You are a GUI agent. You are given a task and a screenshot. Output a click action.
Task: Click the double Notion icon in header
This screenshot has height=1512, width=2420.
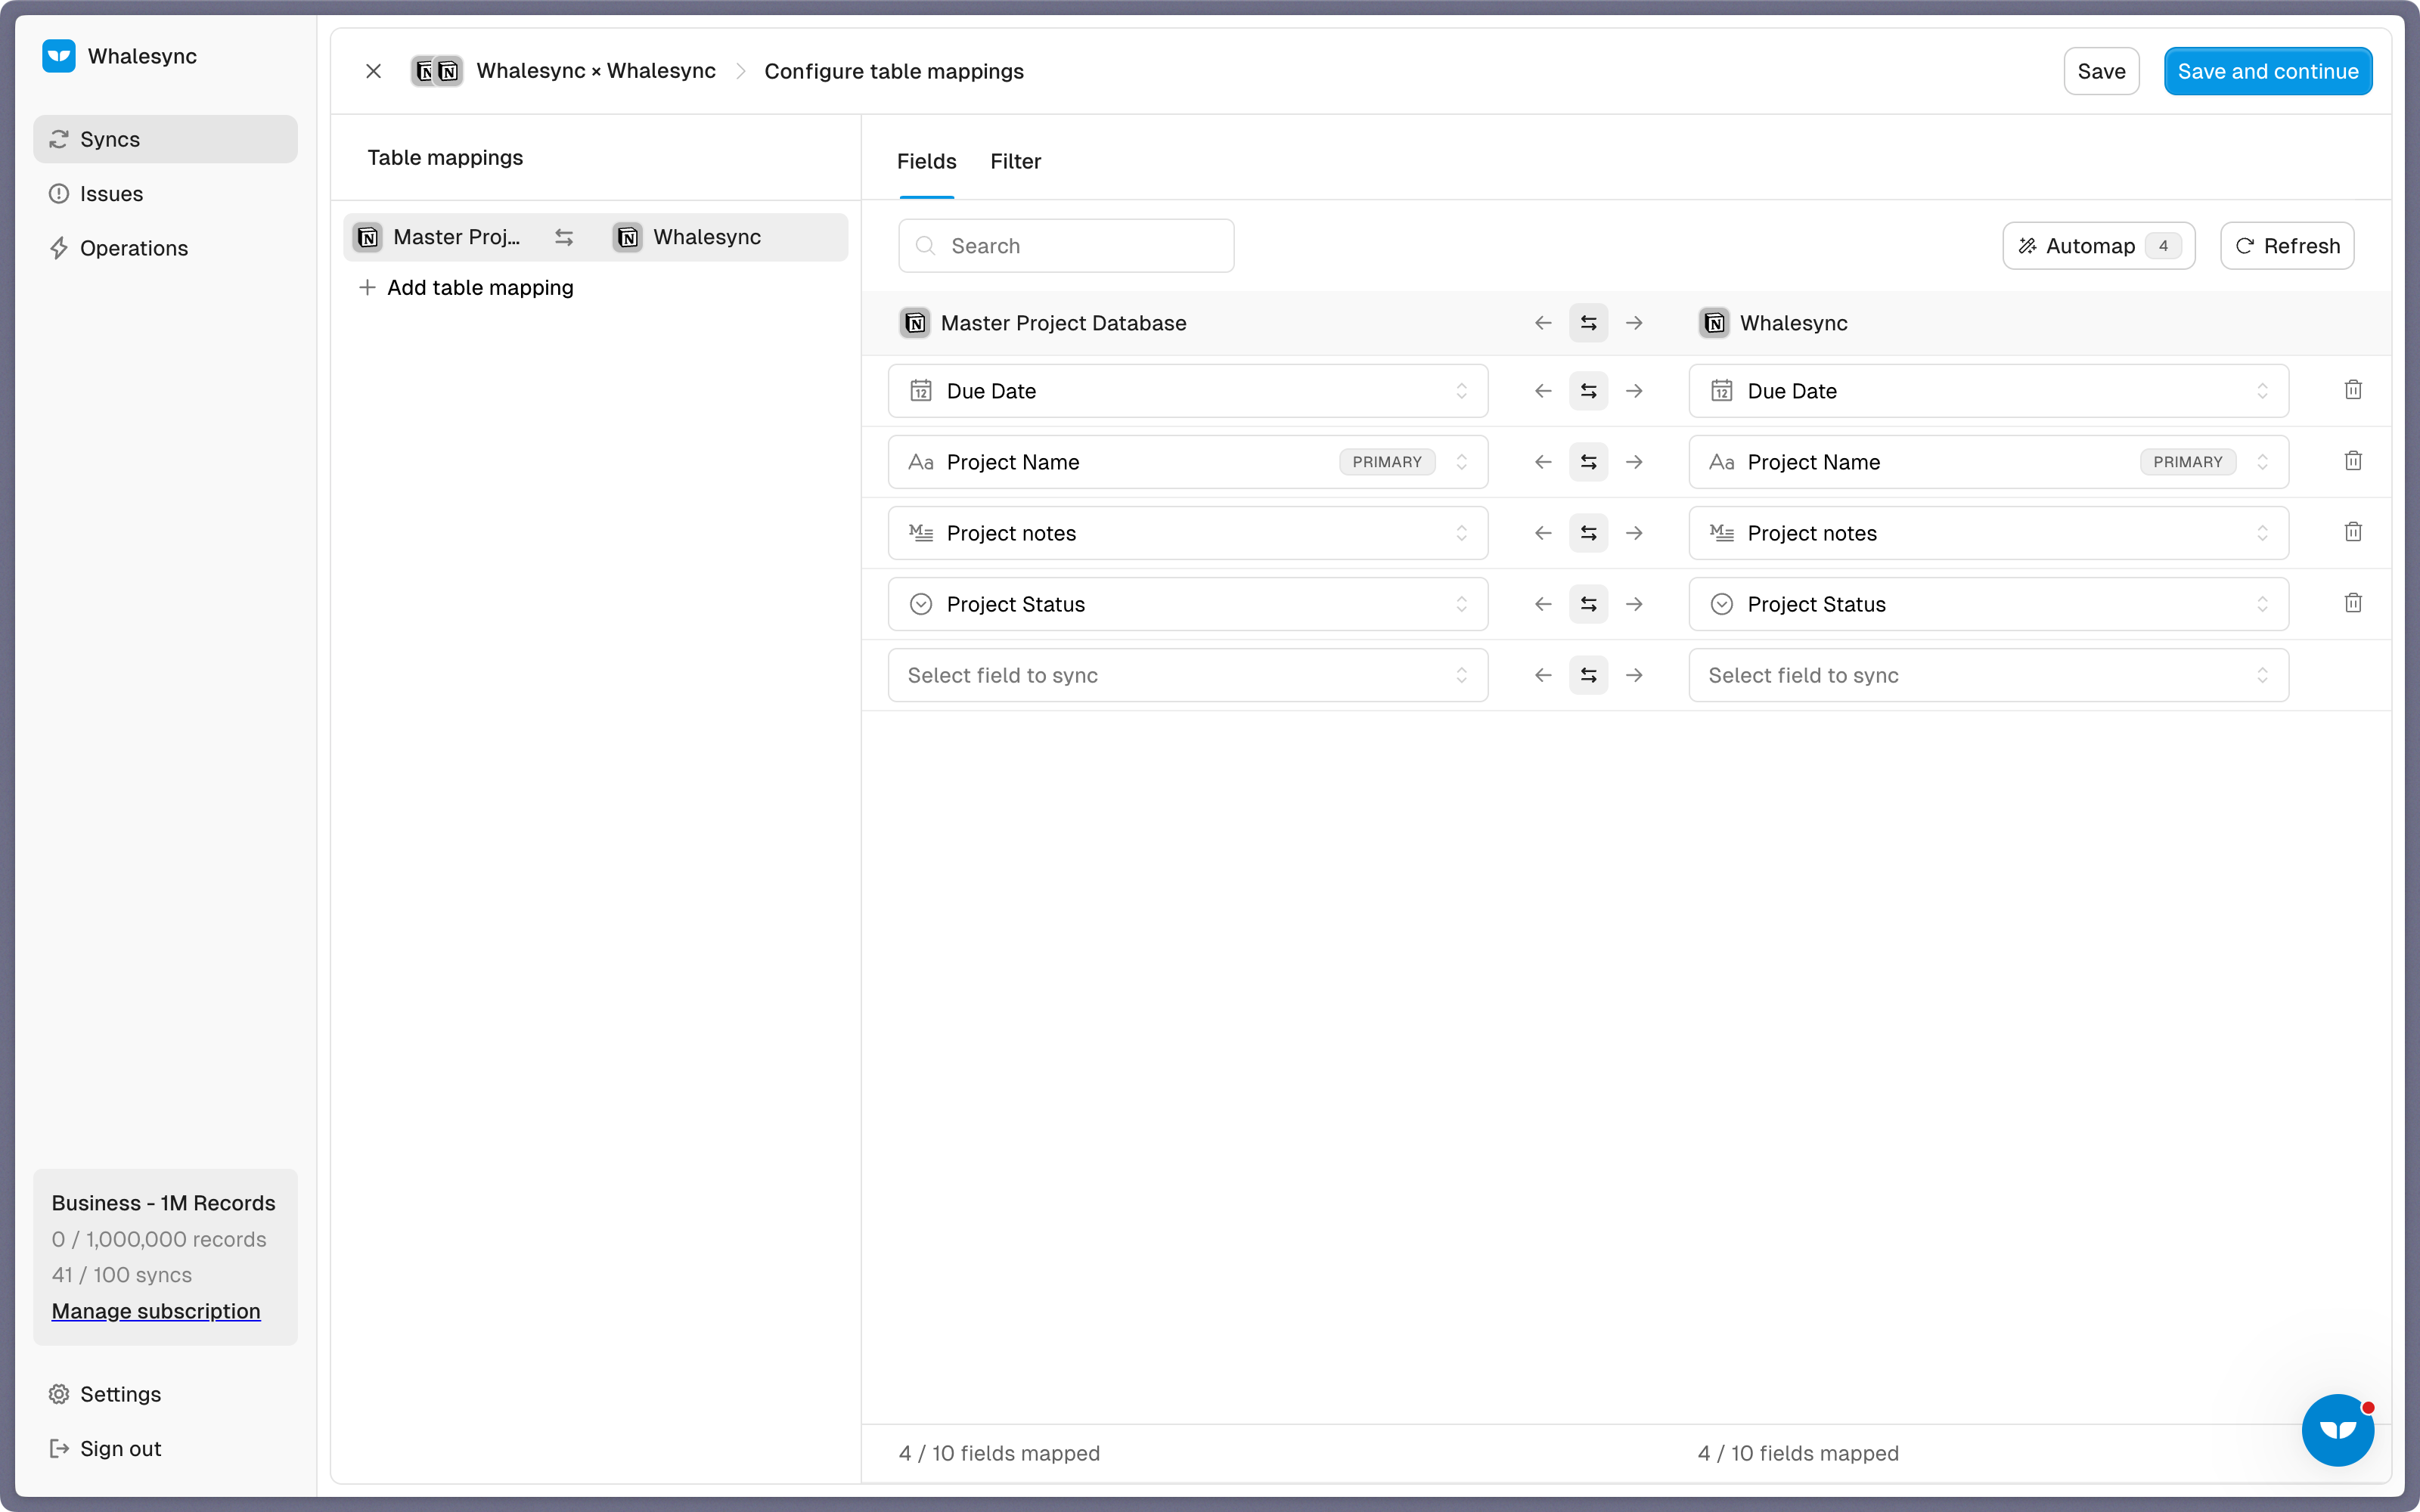[437, 71]
